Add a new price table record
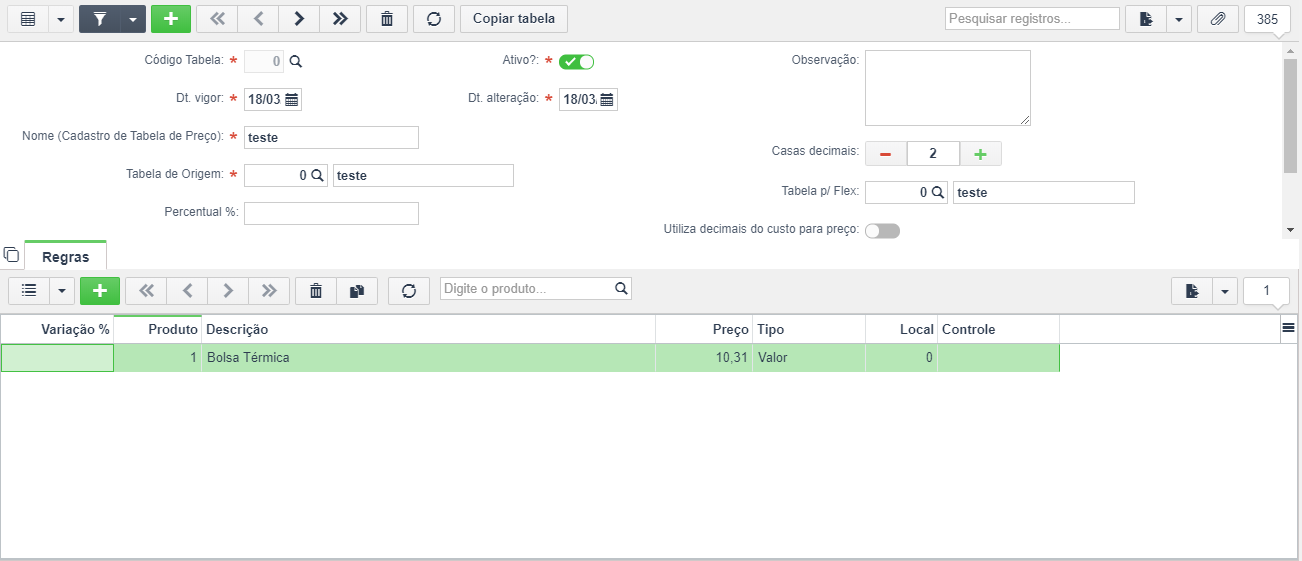The height and width of the screenshot is (561, 1302). click(x=171, y=19)
